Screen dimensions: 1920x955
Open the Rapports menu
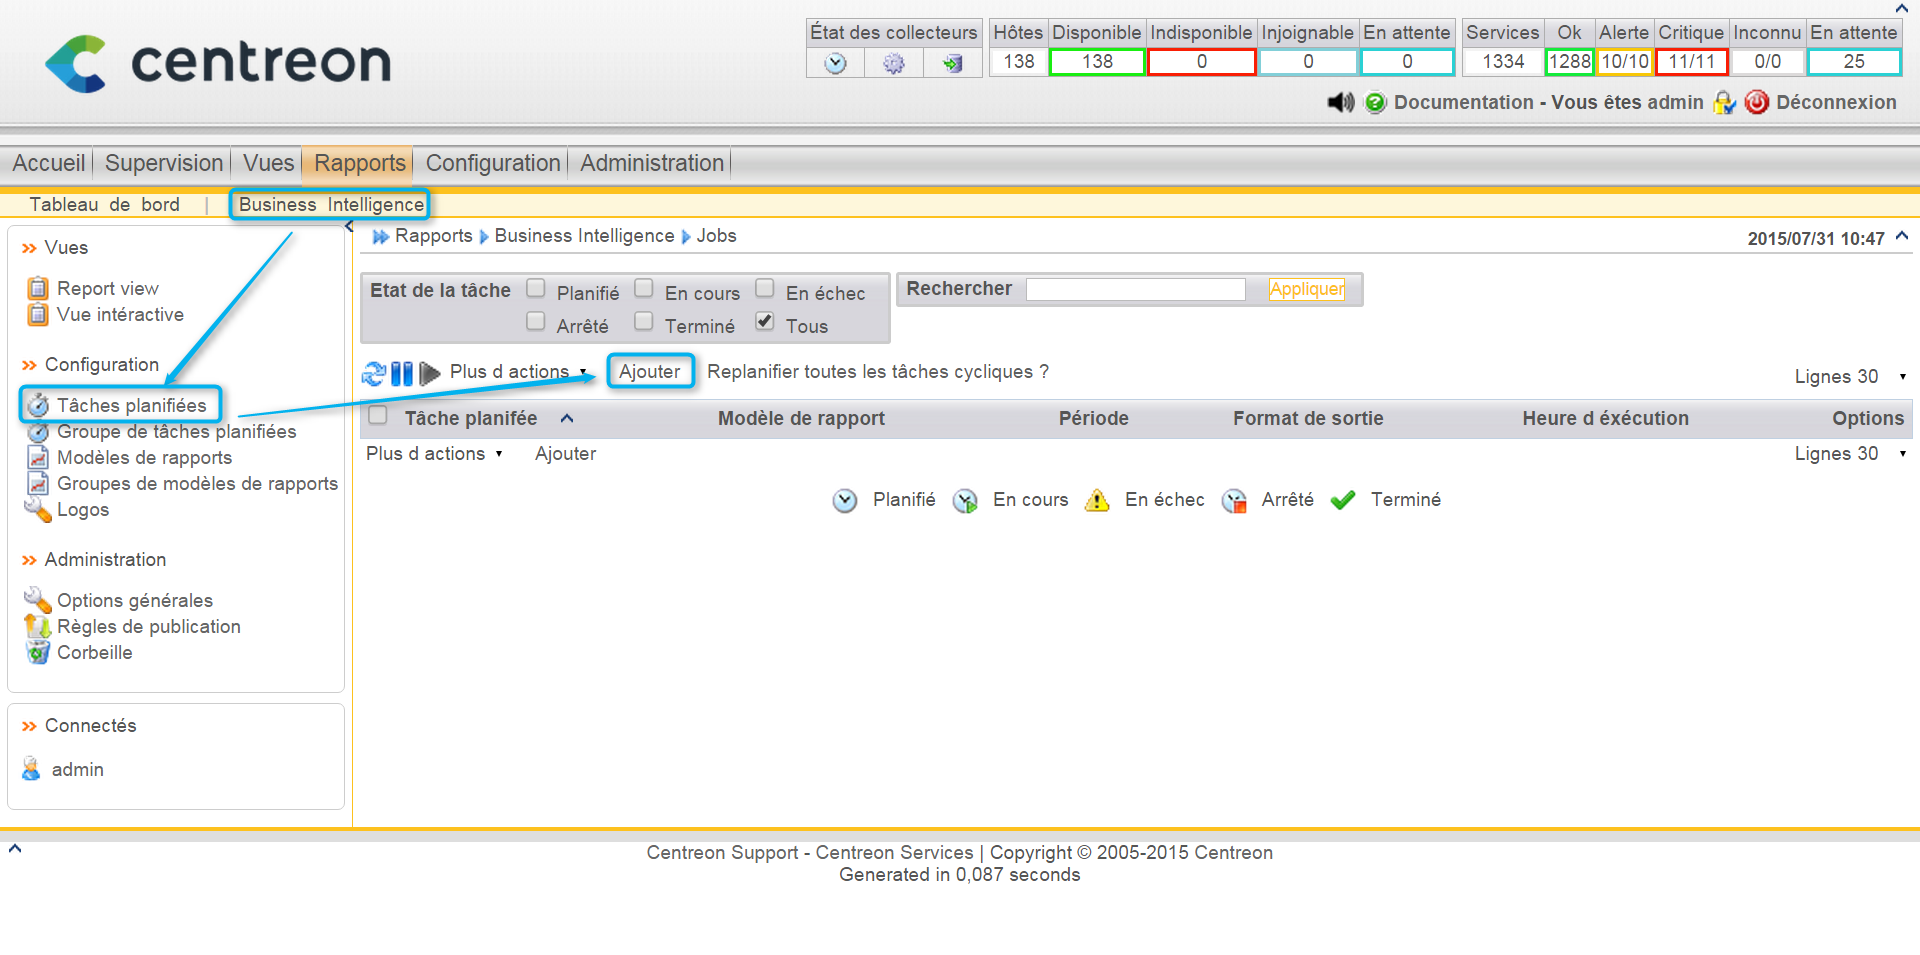(360, 163)
